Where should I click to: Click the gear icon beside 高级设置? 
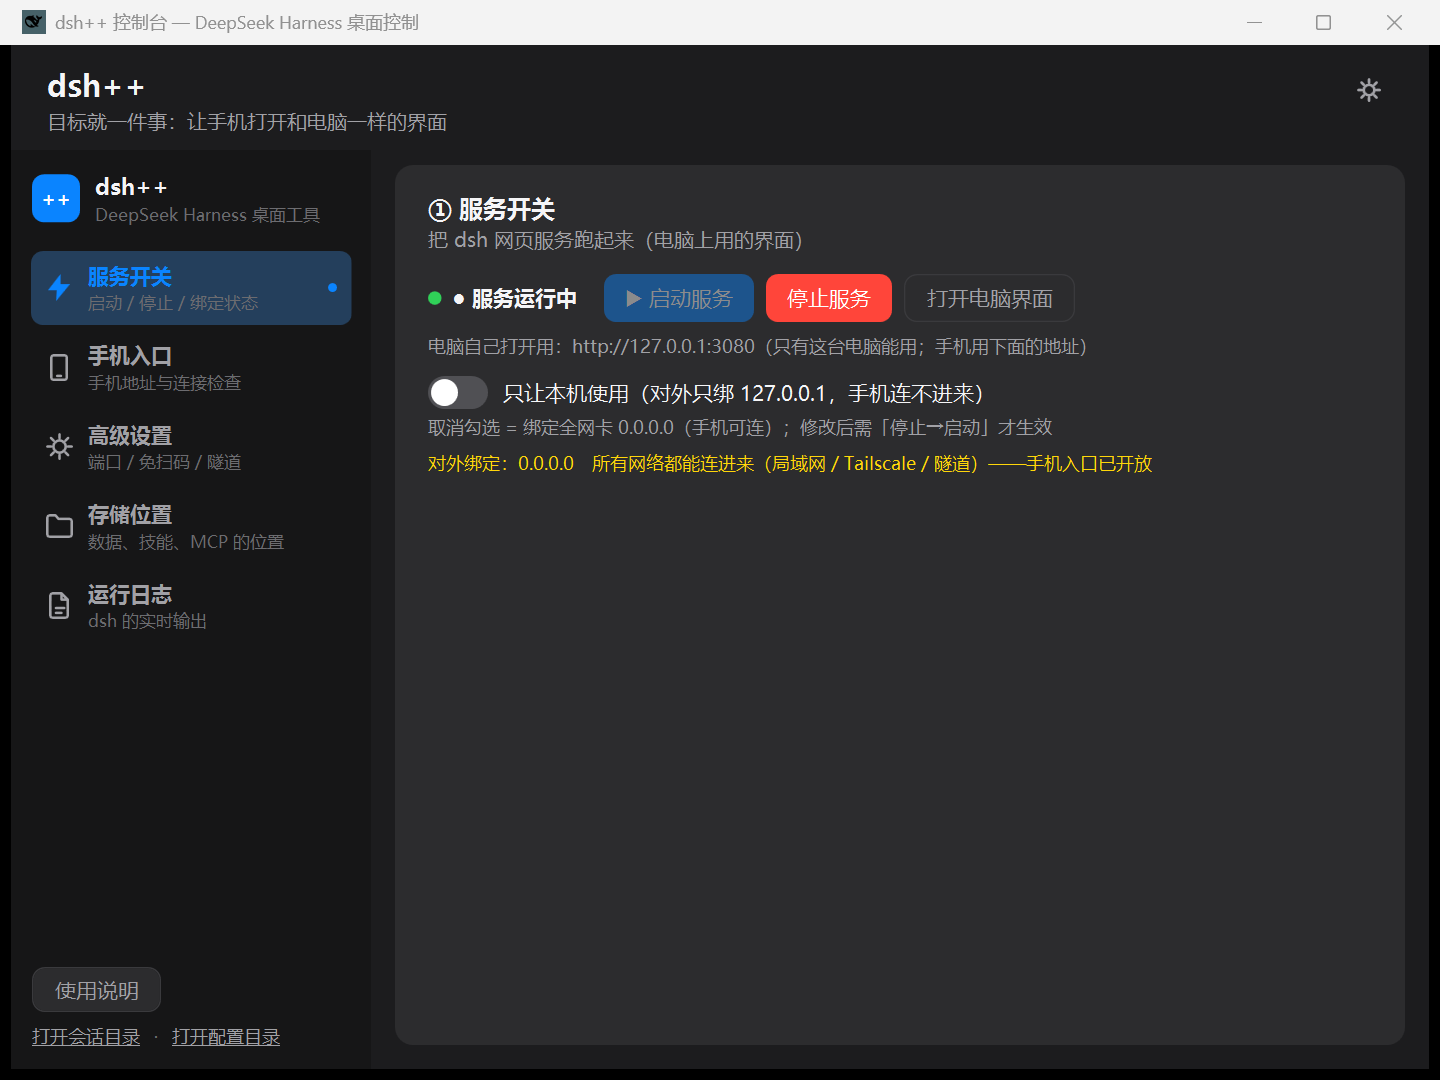click(59, 446)
